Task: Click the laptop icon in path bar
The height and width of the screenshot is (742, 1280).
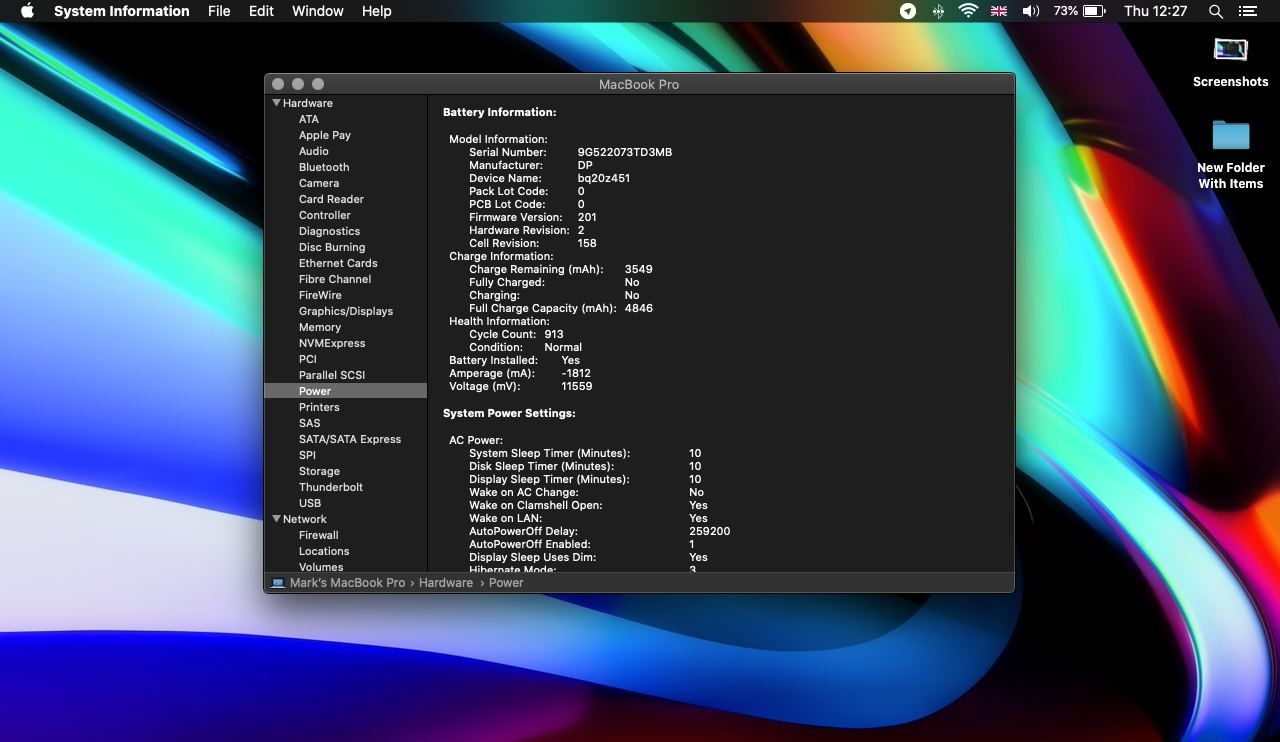Action: click(278, 583)
